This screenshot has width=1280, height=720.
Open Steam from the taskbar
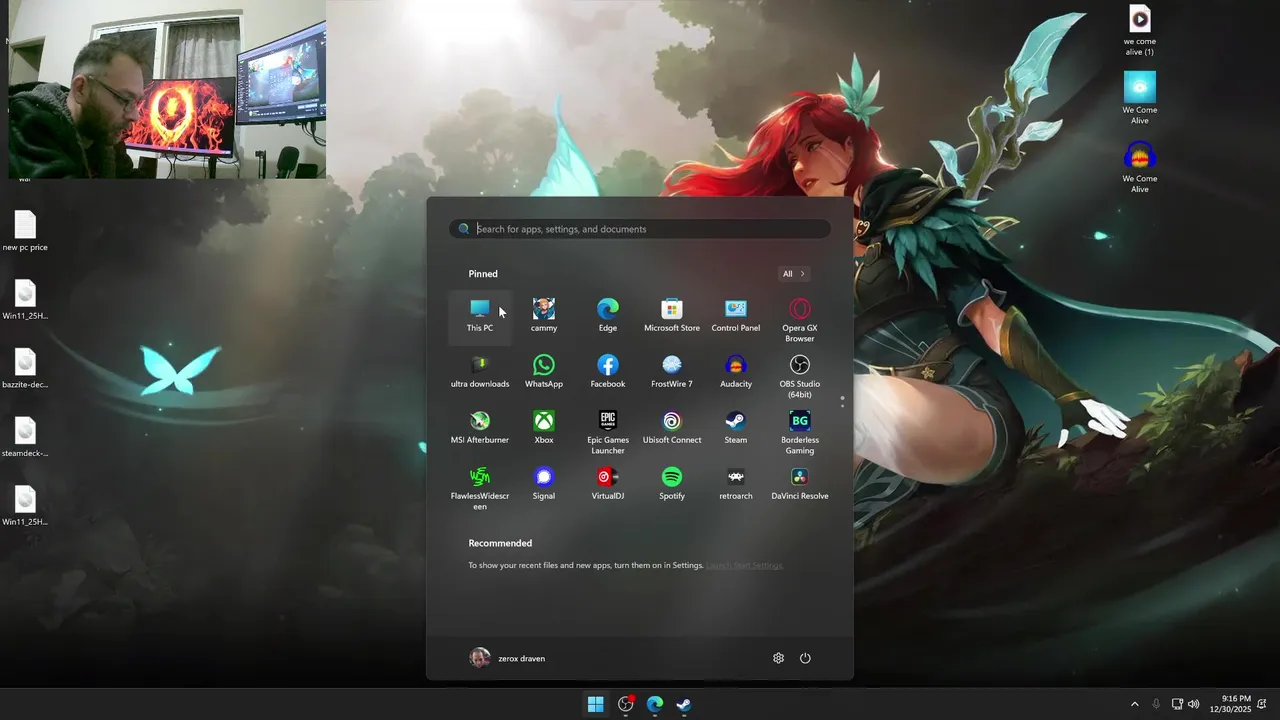684,704
